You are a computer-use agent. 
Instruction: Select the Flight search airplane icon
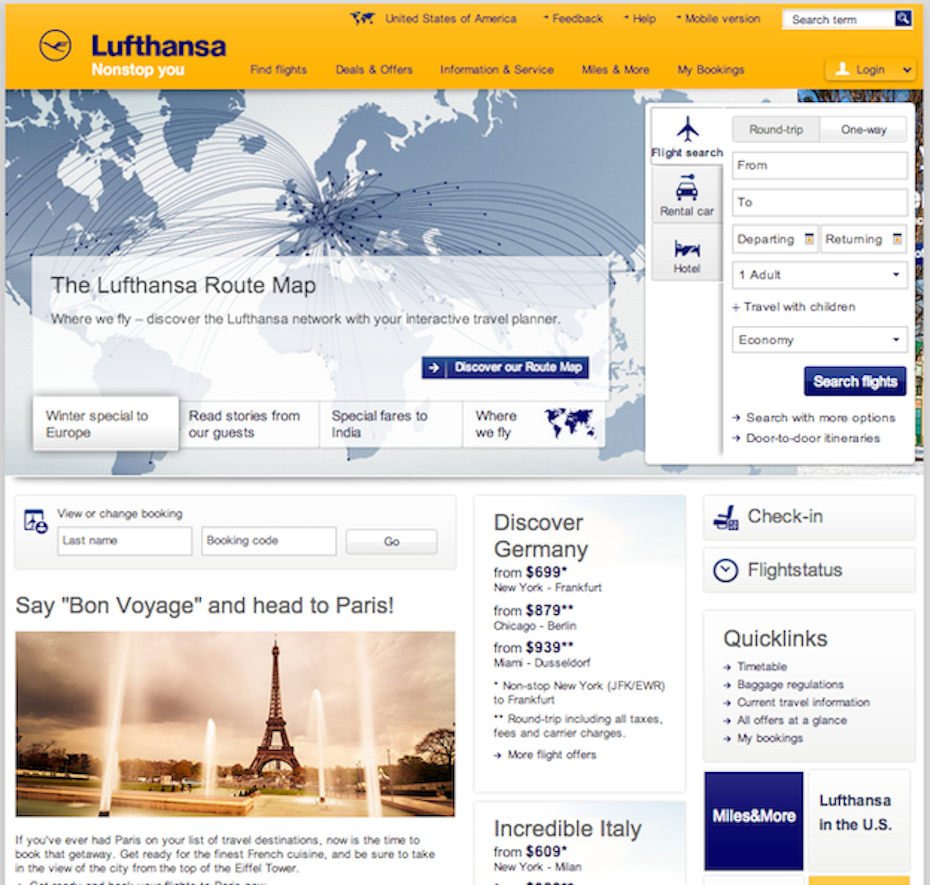point(687,130)
